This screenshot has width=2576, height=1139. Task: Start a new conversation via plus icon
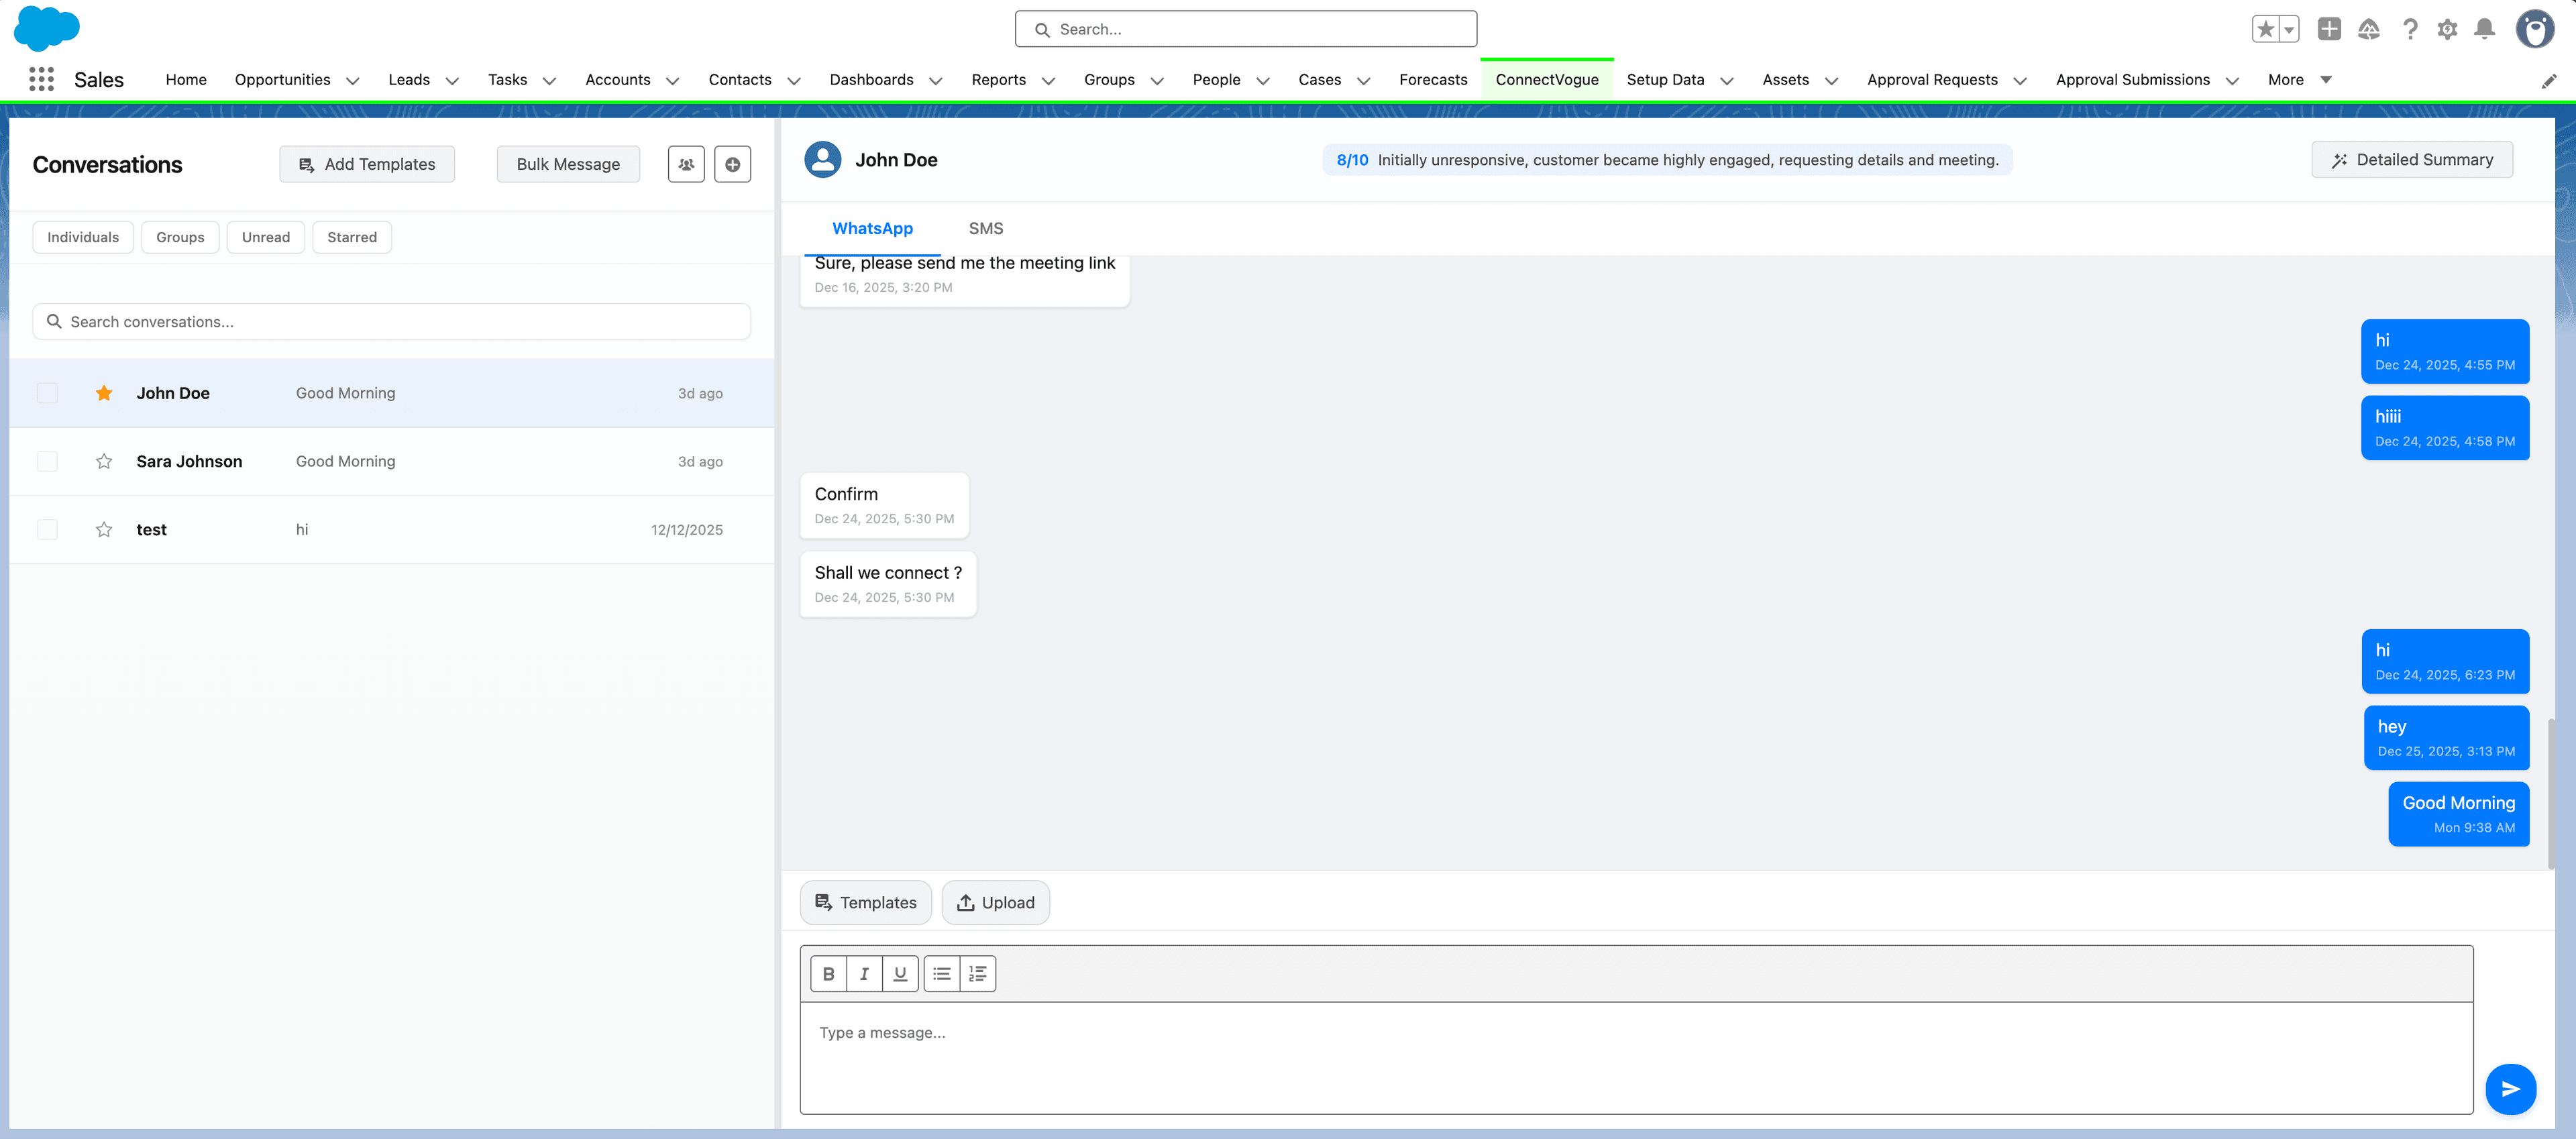[x=733, y=164]
